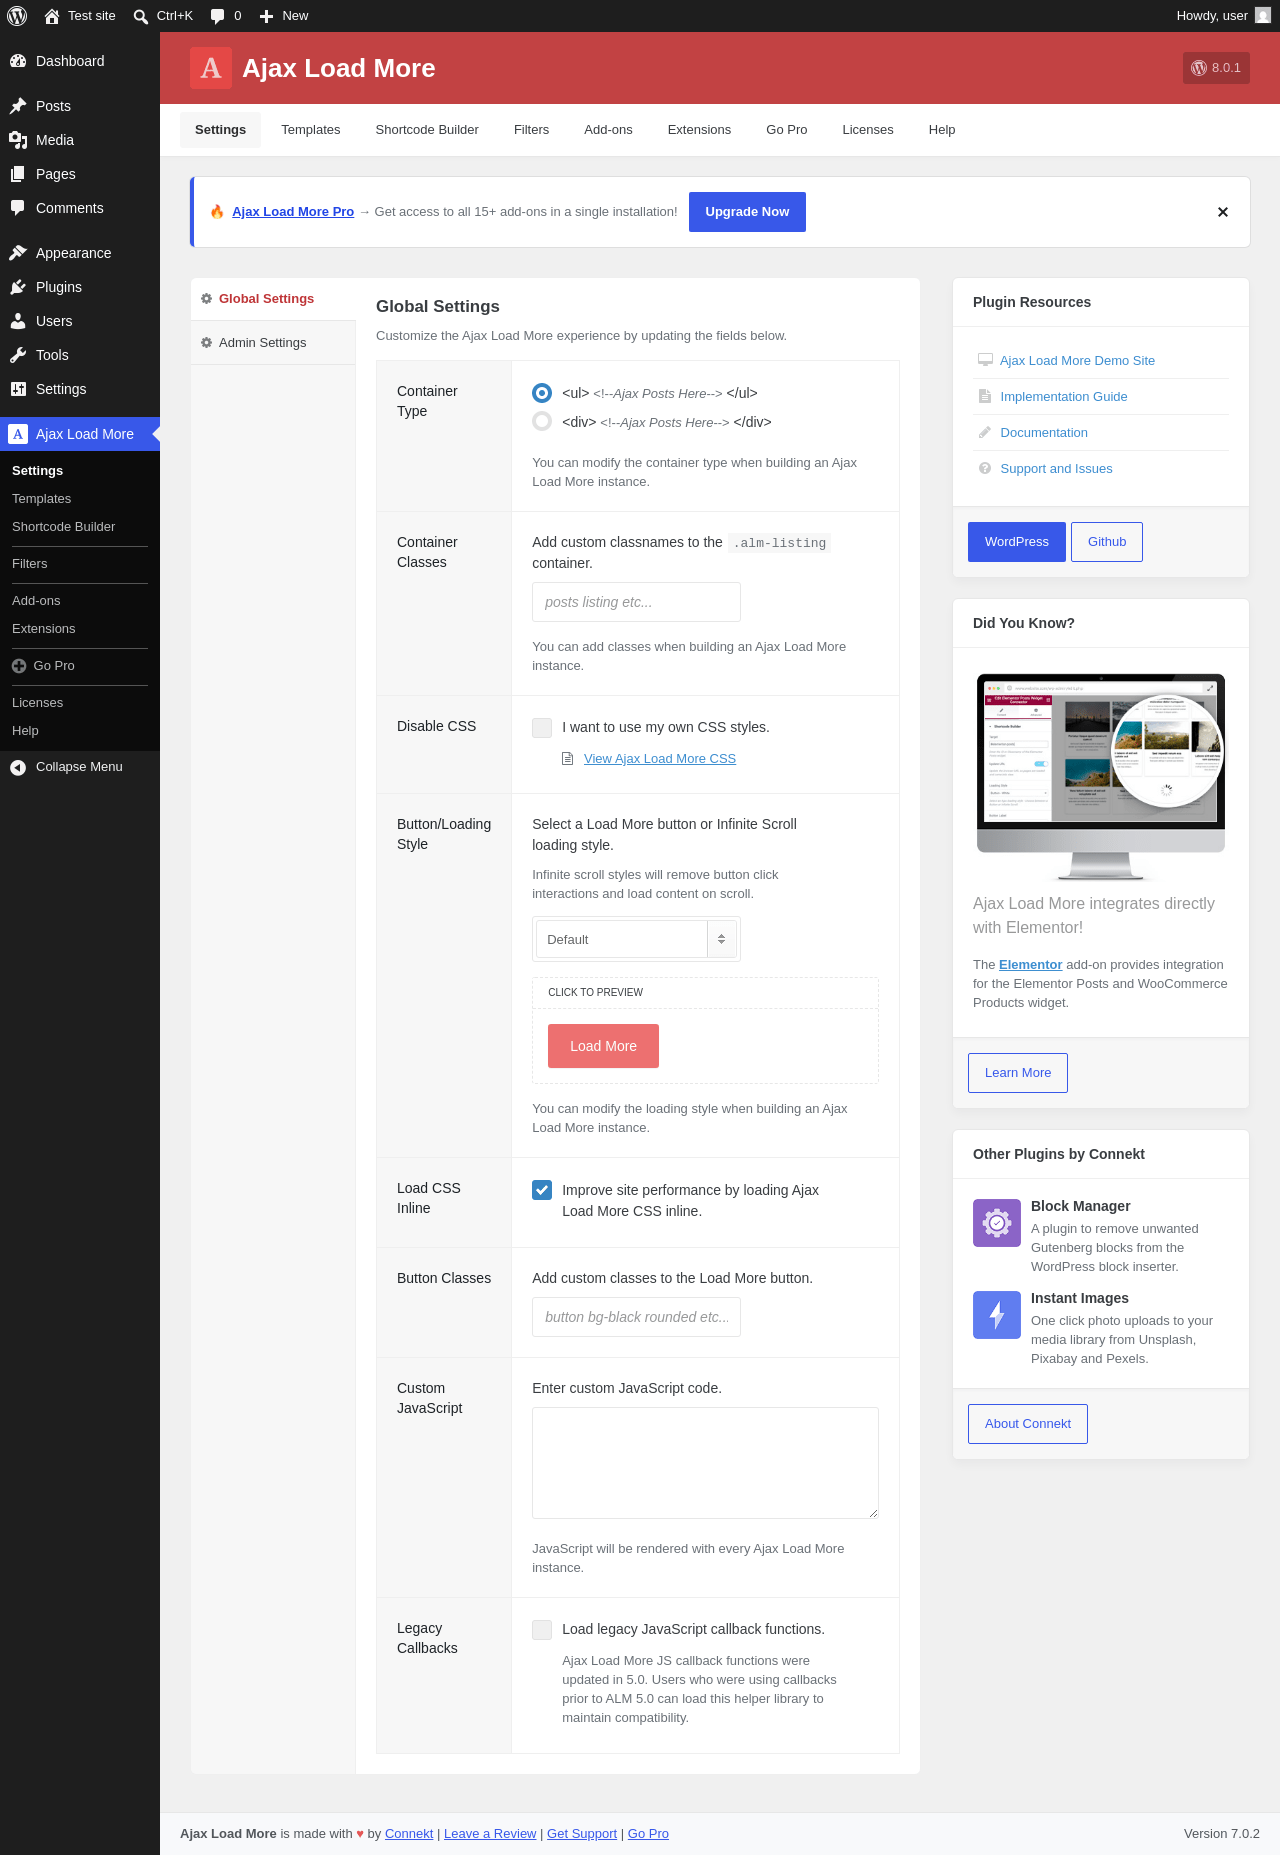
Task: Click the Get Support footer link
Action: pos(582,1834)
